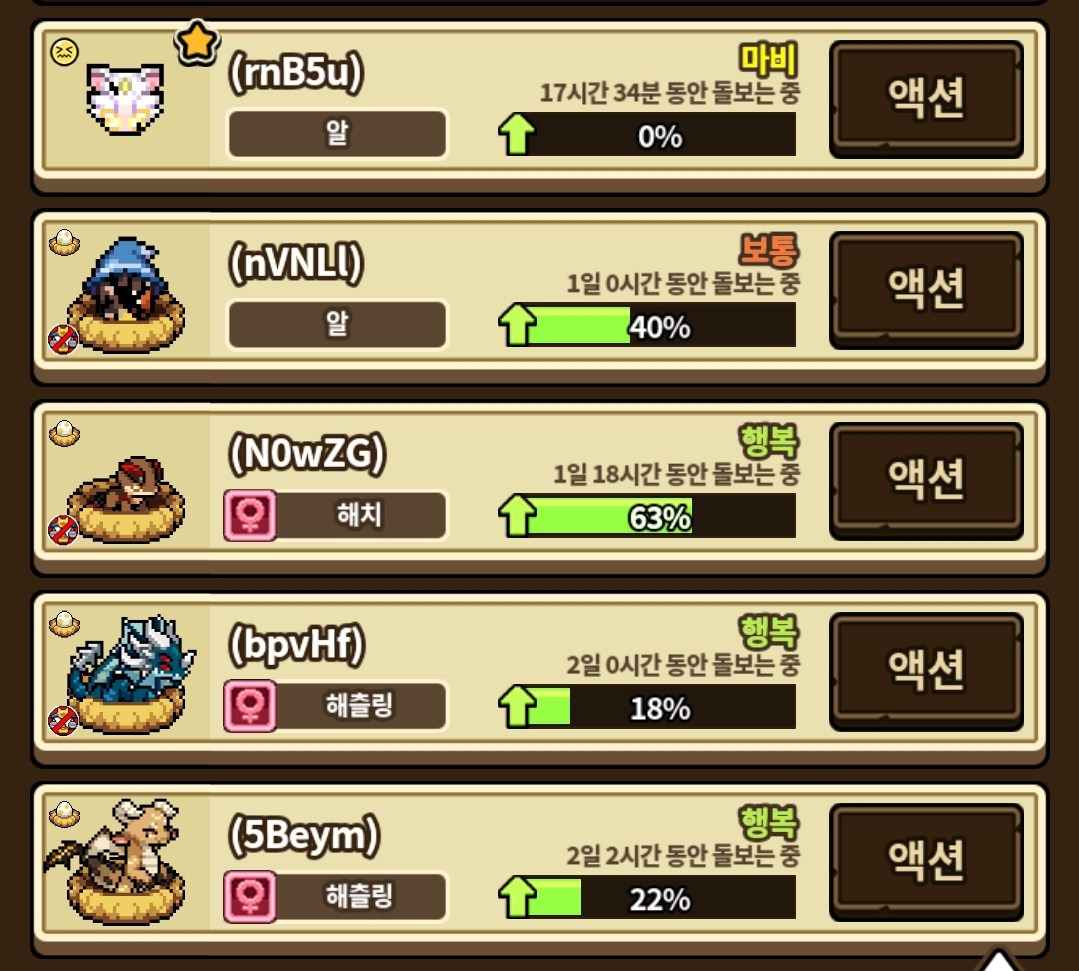Click the nest egg icon above 5Beym
This screenshot has width=1079, height=971.
[65, 815]
